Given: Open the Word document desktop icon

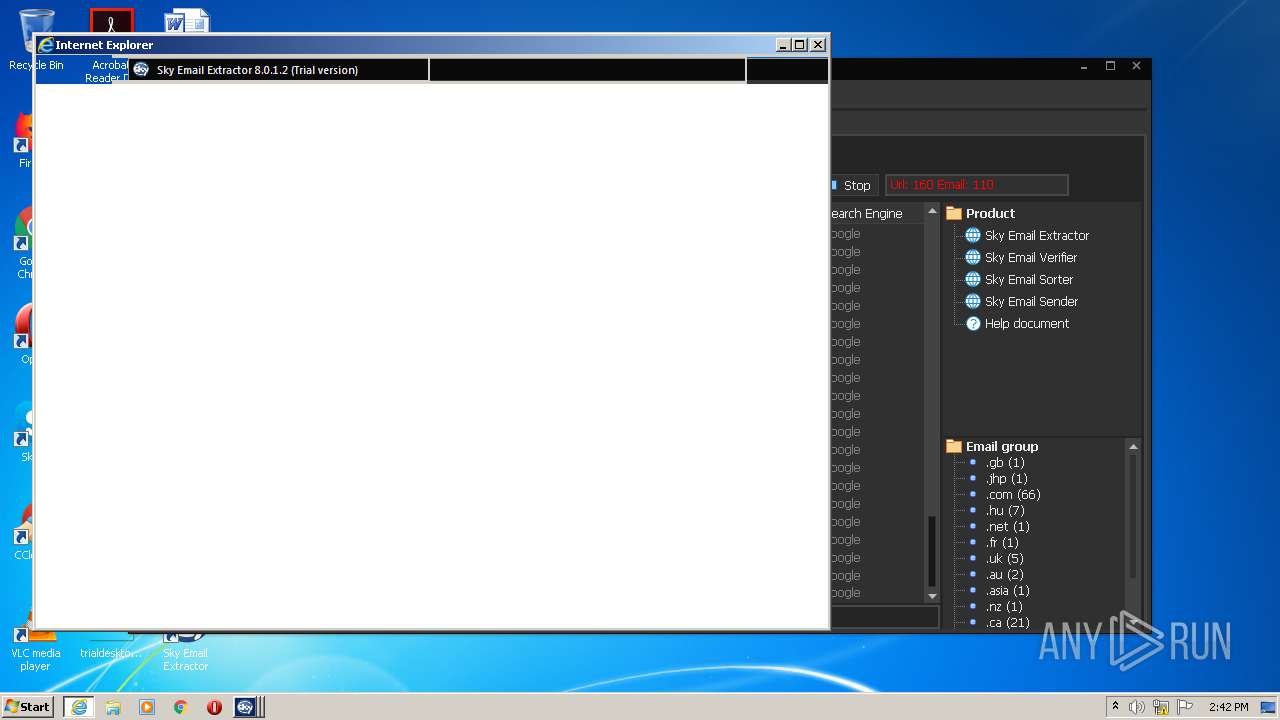Looking at the screenshot, I should click(187, 21).
